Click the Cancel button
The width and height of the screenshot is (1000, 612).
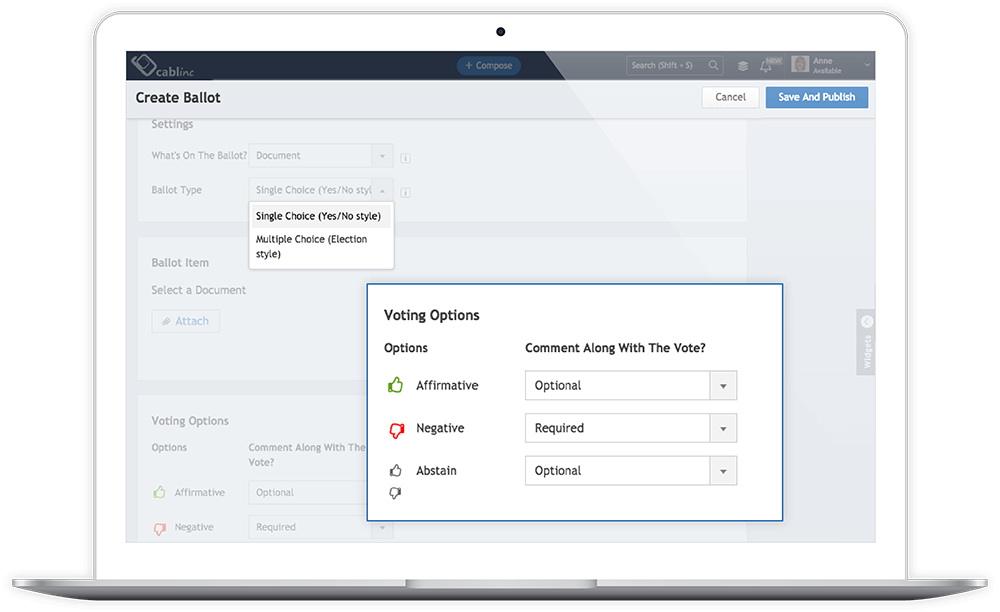click(x=730, y=97)
